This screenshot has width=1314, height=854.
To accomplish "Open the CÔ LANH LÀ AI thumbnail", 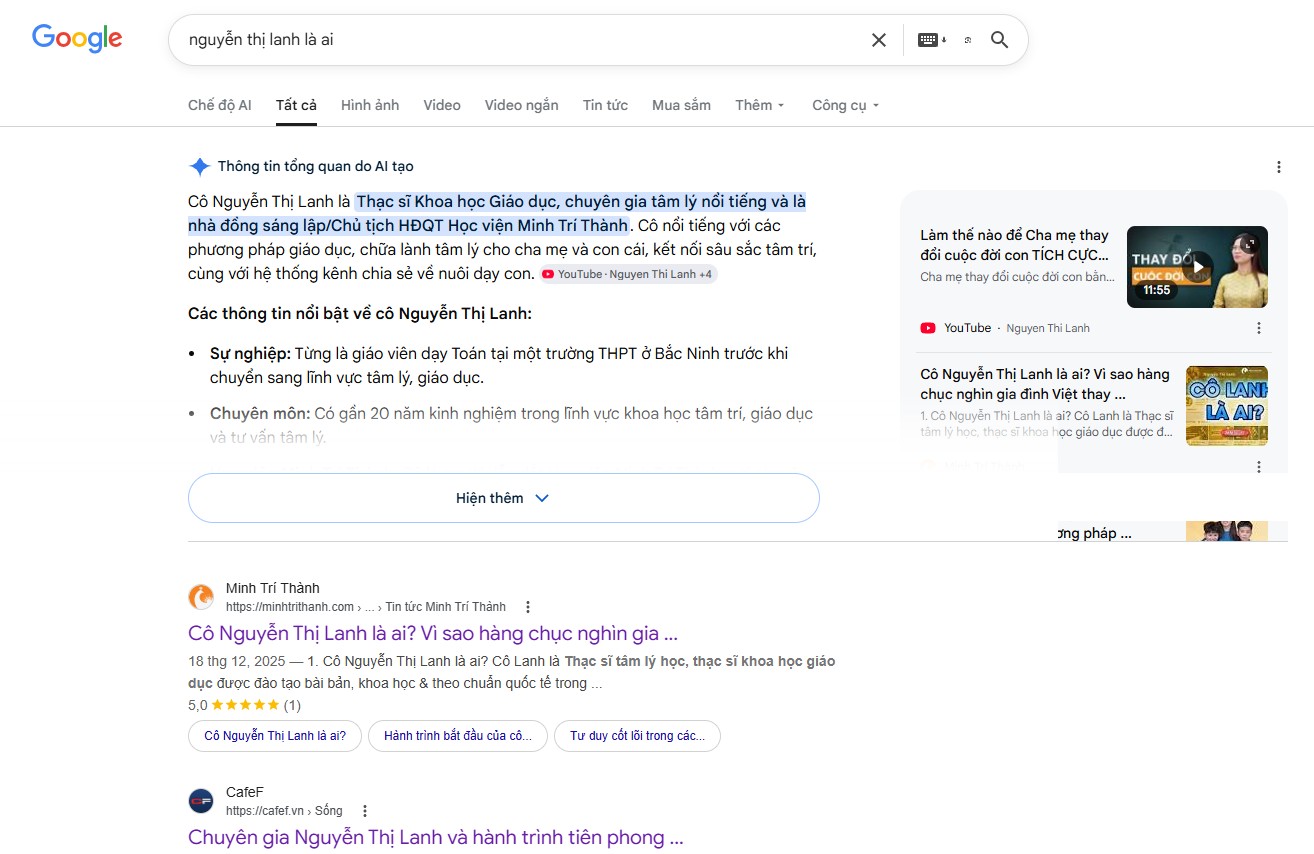I will (x=1226, y=405).
